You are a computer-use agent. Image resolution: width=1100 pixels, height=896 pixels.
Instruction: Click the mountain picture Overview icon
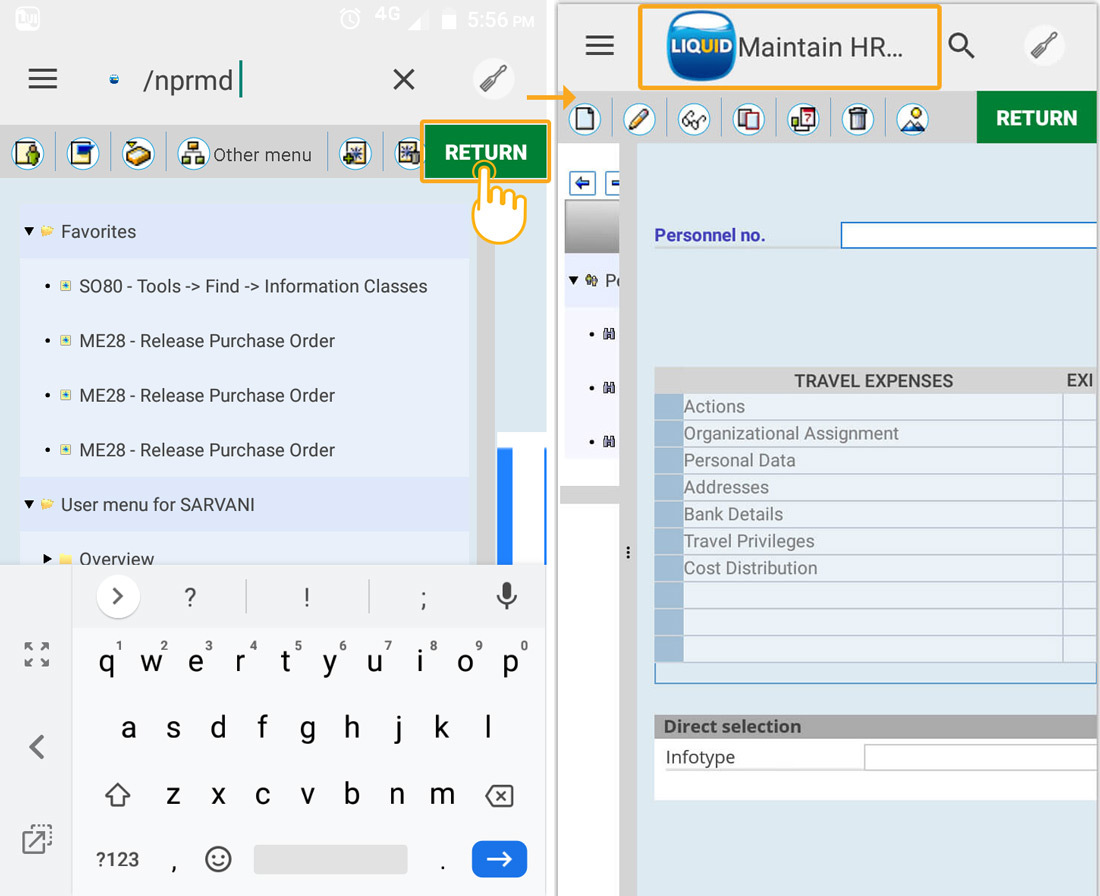point(911,120)
